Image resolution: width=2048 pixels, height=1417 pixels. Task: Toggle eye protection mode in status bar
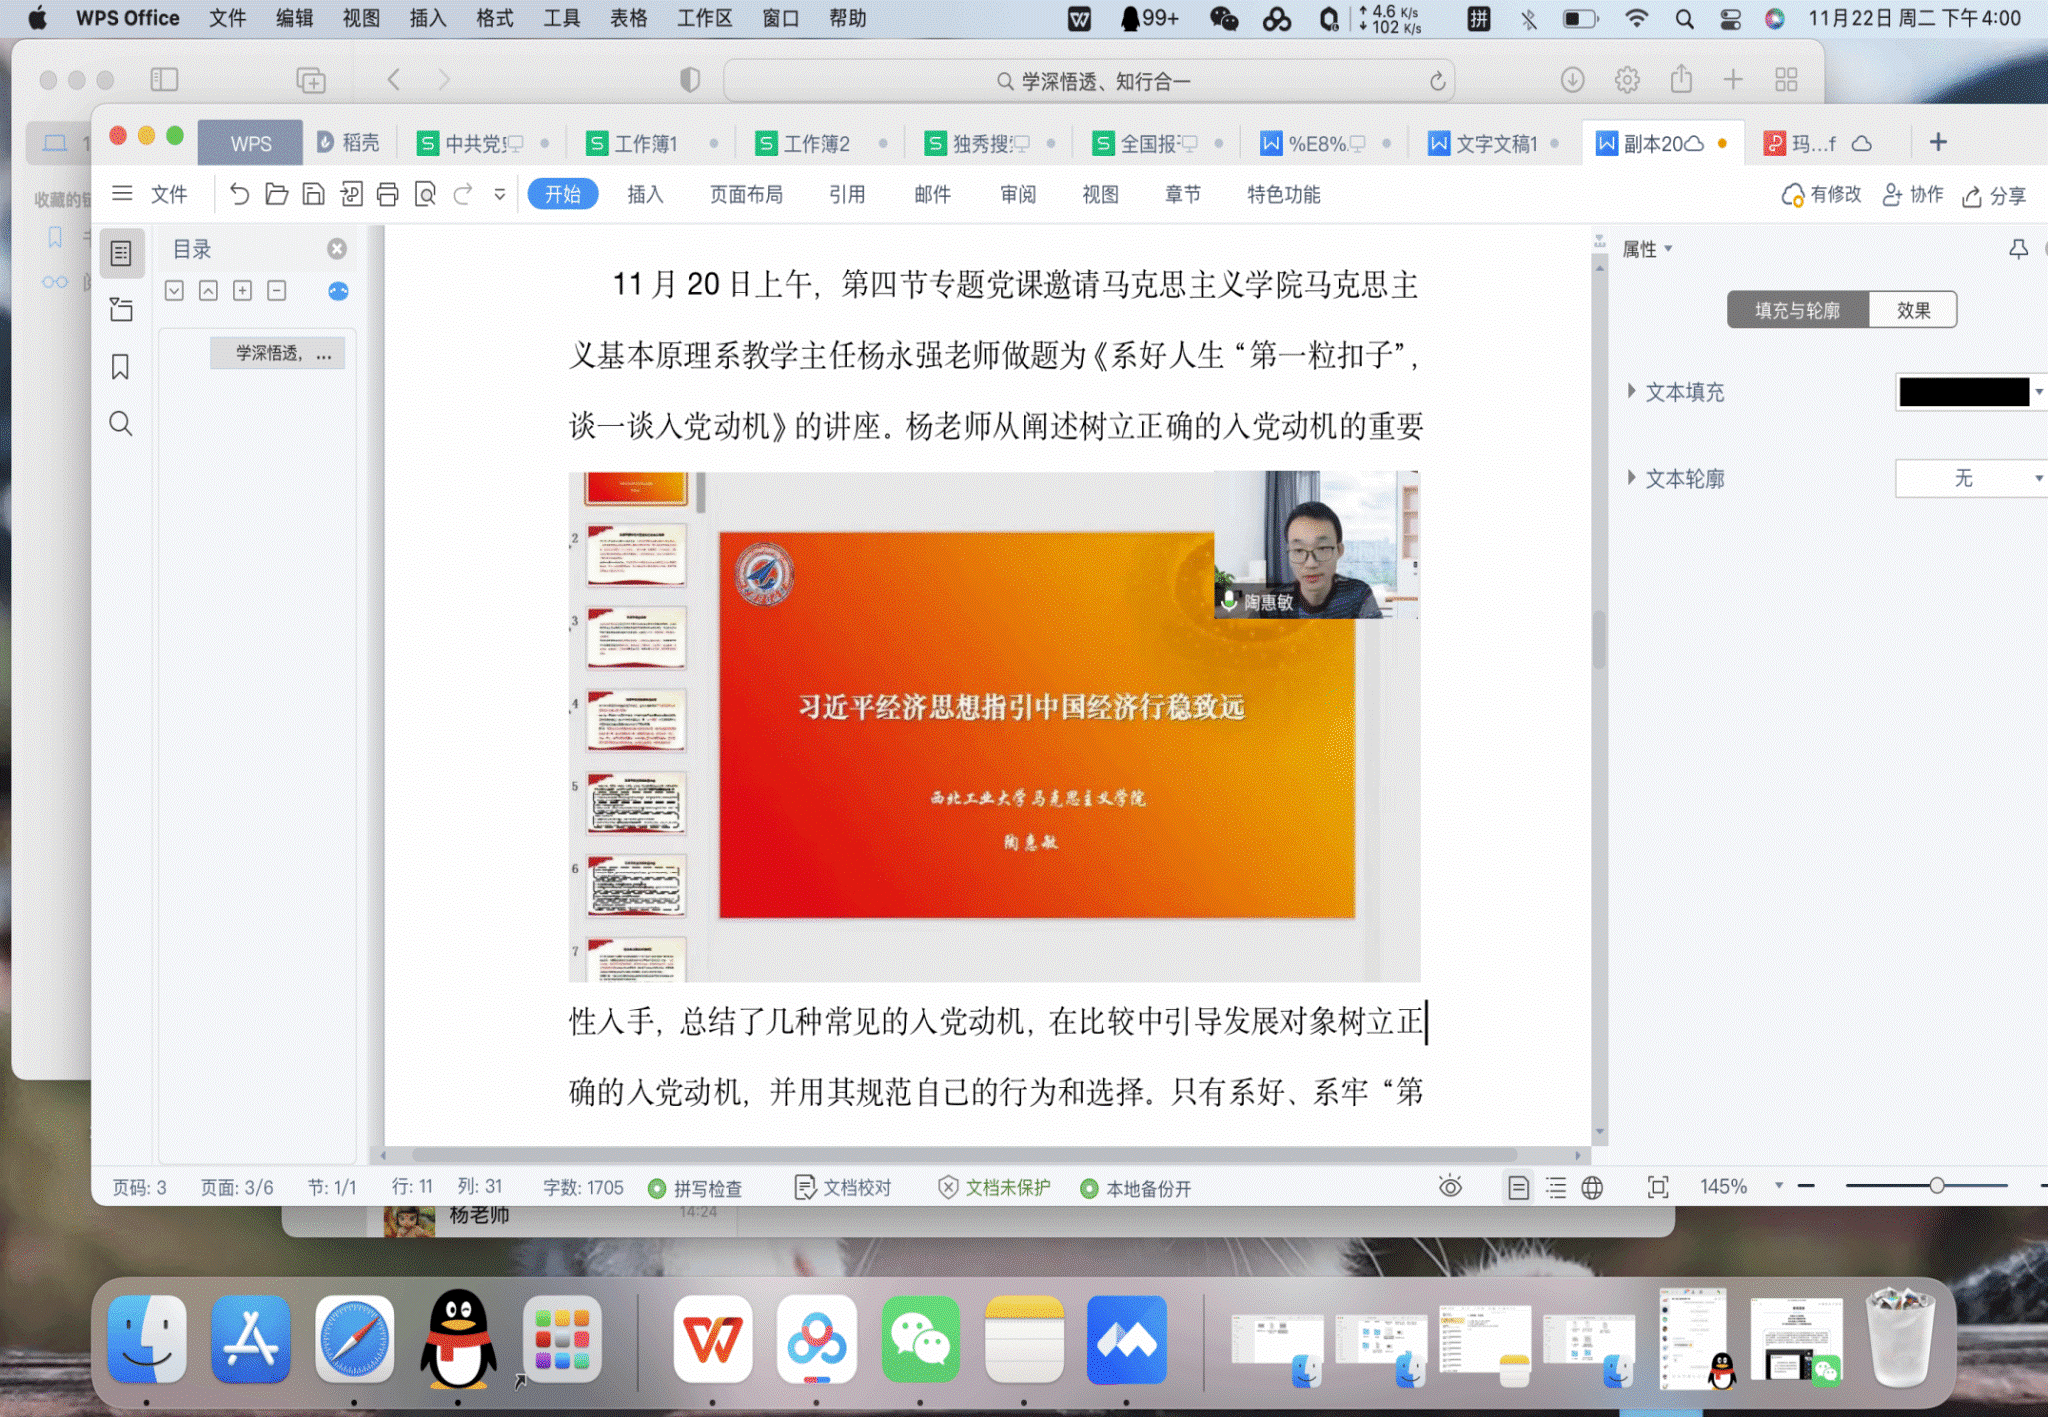(1450, 1187)
